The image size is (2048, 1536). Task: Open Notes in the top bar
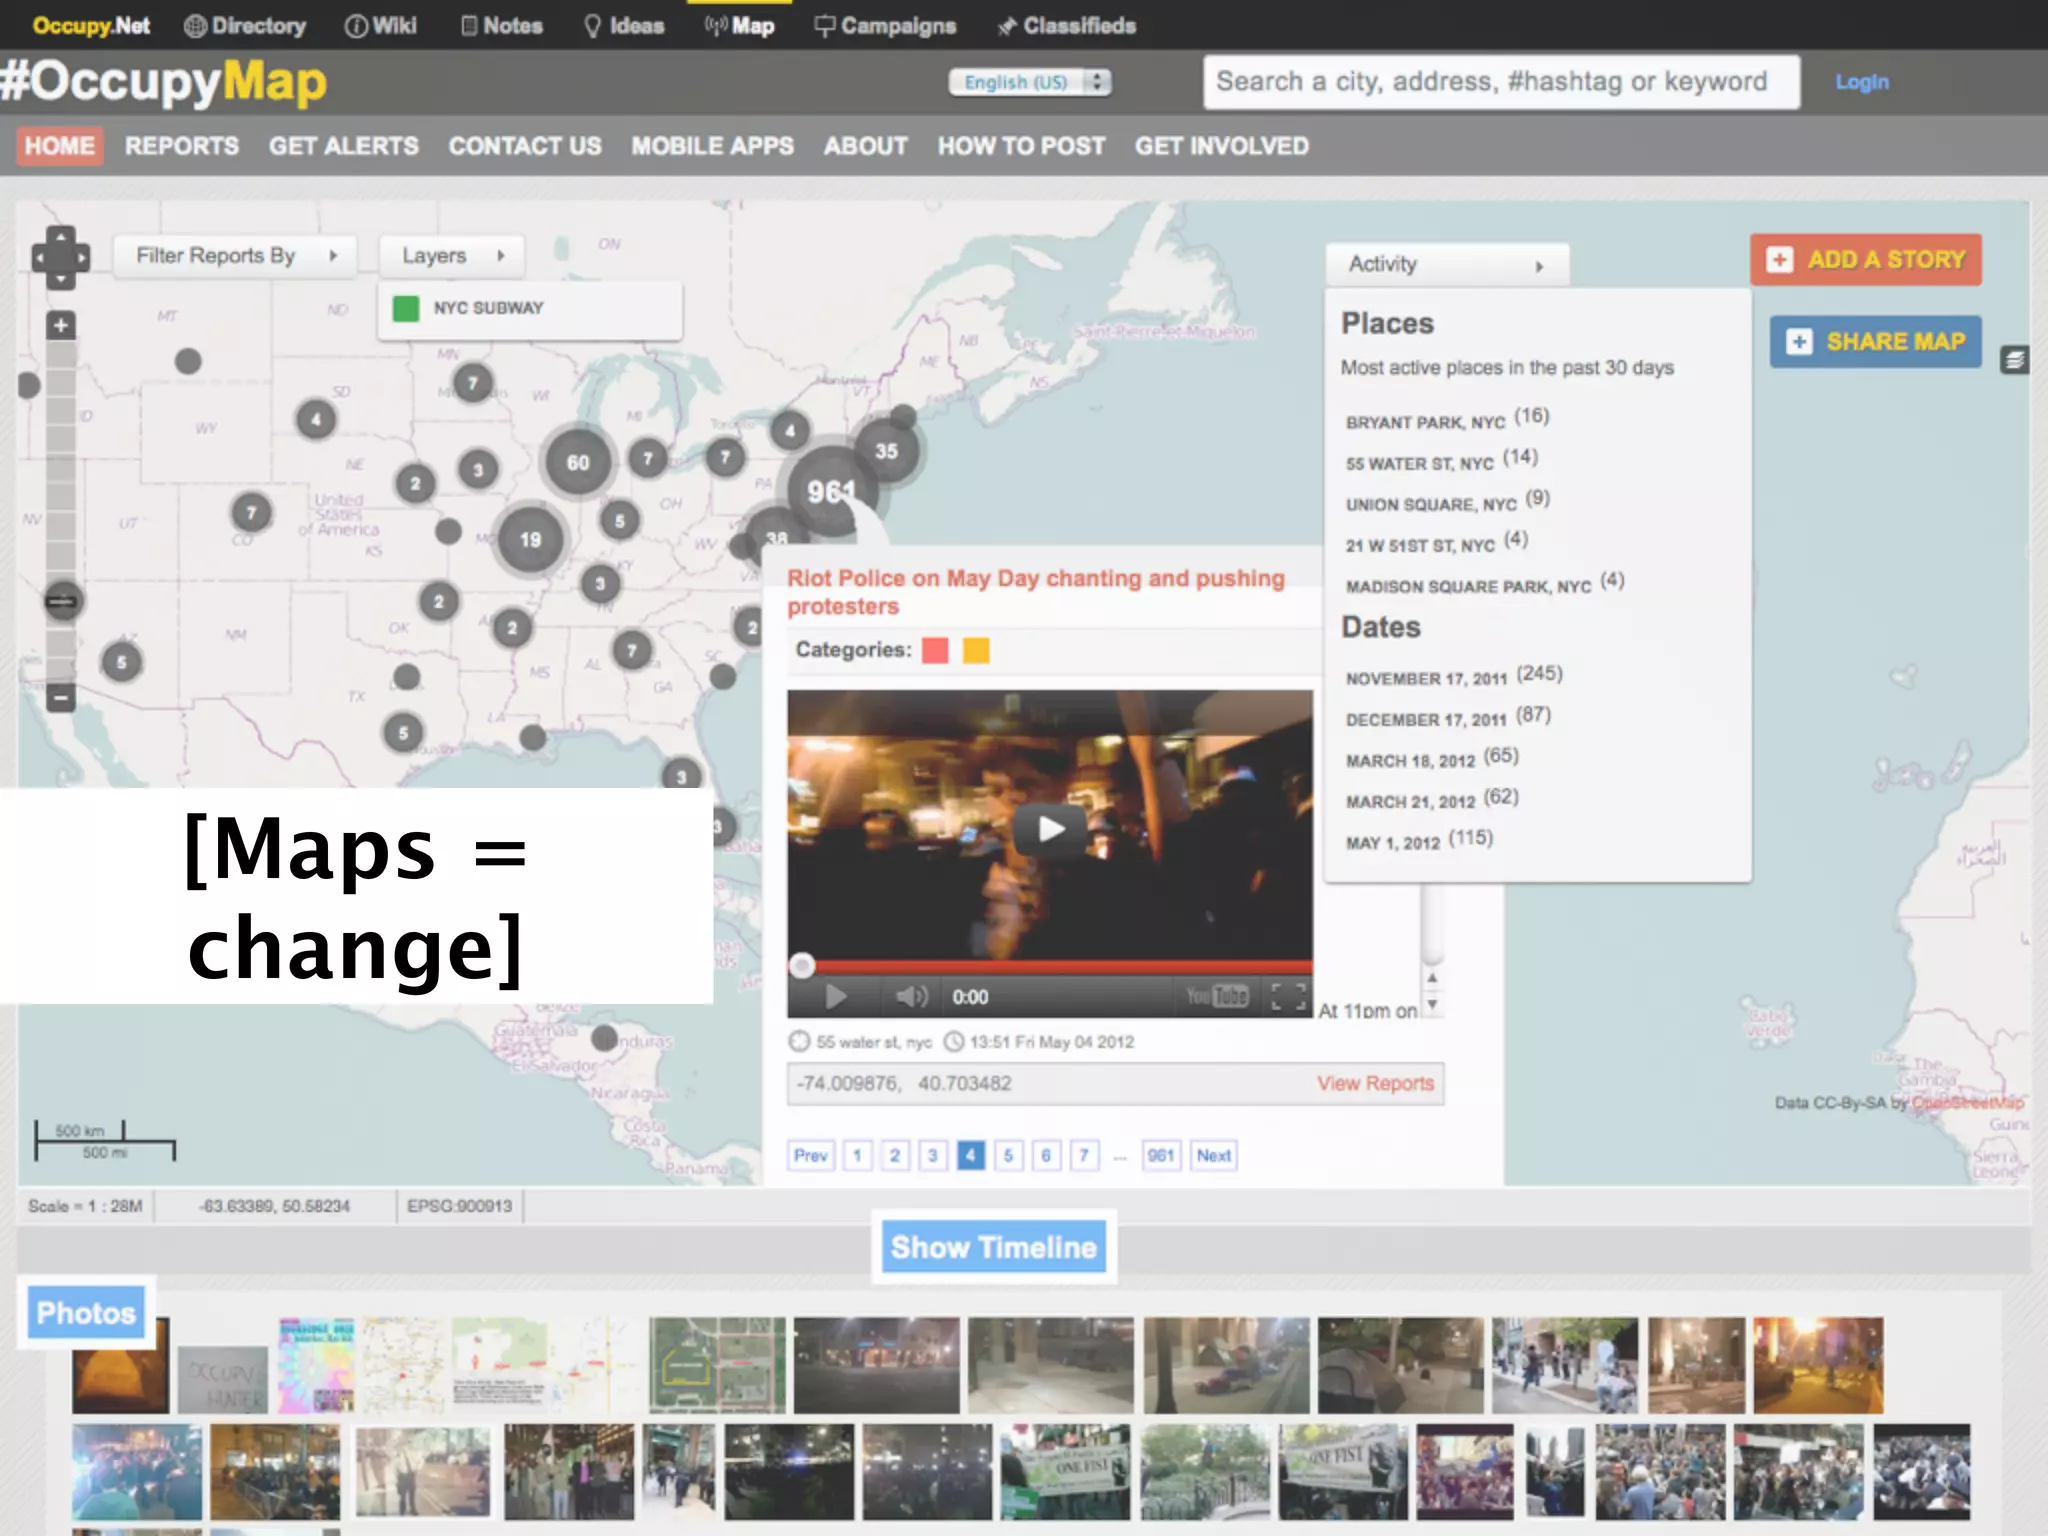click(502, 26)
